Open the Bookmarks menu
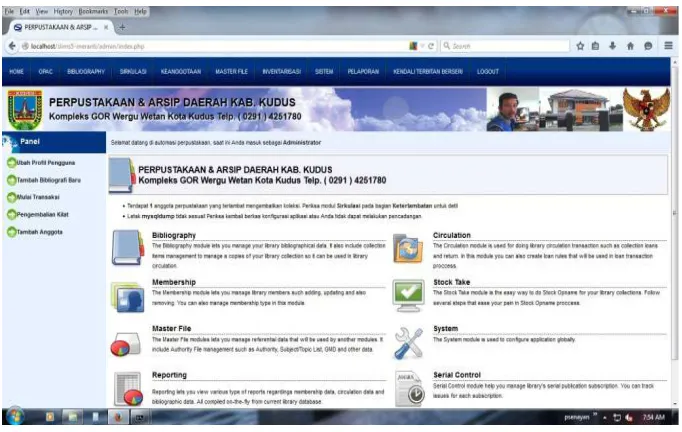Screen dimensions: 682x432 pos(93,11)
